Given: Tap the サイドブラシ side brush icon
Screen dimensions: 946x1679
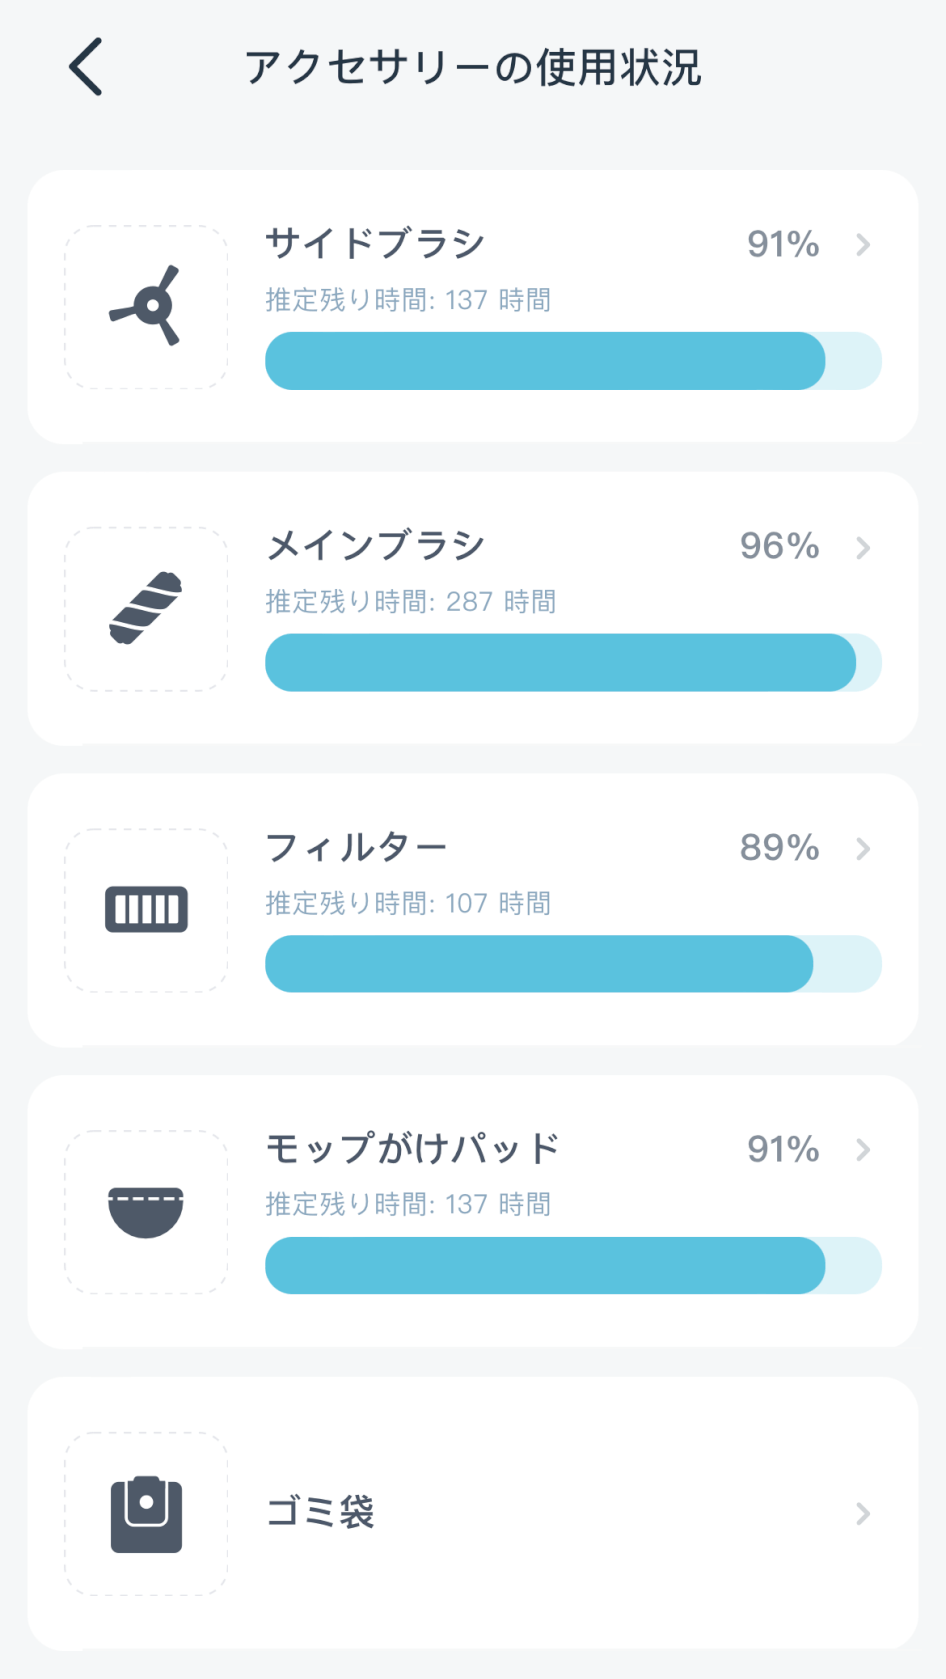Looking at the screenshot, I should (x=146, y=306).
